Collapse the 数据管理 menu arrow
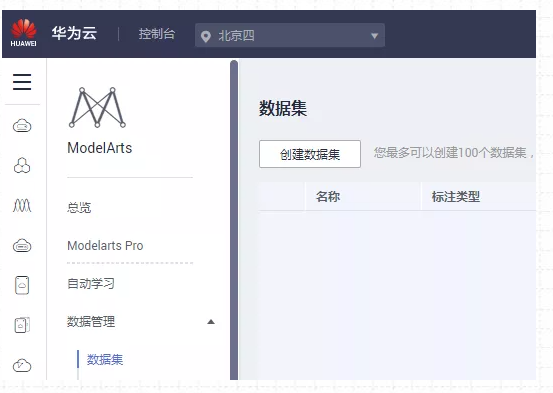Screen dimensions: 553x393 coord(211,321)
